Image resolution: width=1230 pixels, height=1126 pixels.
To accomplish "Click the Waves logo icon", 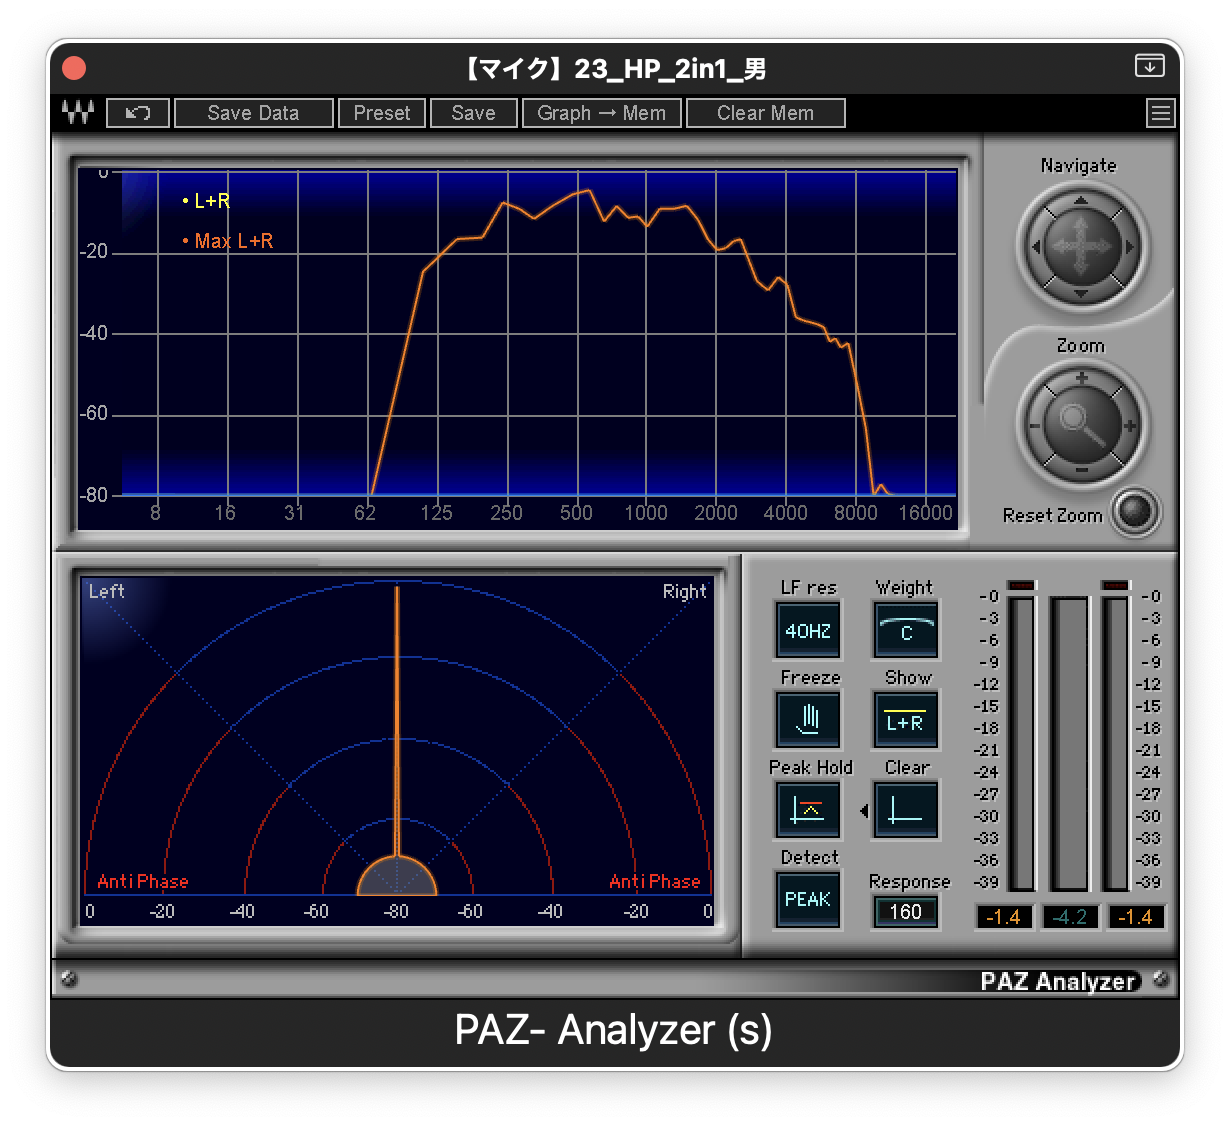I will tap(78, 113).
